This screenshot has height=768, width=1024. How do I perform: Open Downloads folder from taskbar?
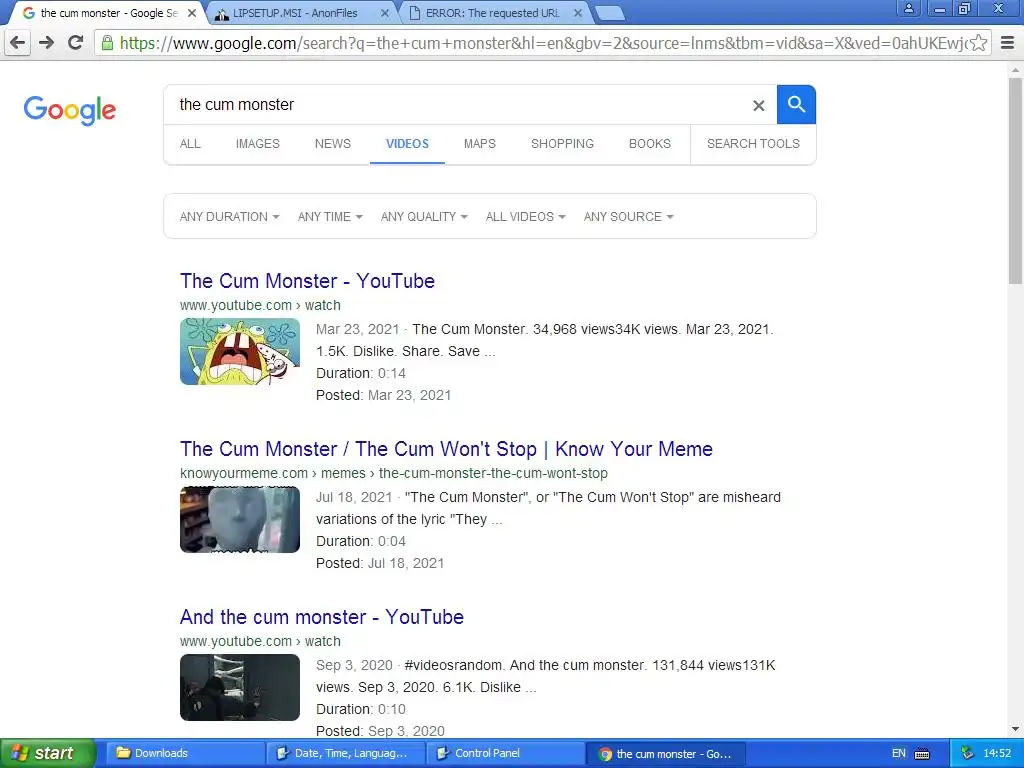point(184,754)
